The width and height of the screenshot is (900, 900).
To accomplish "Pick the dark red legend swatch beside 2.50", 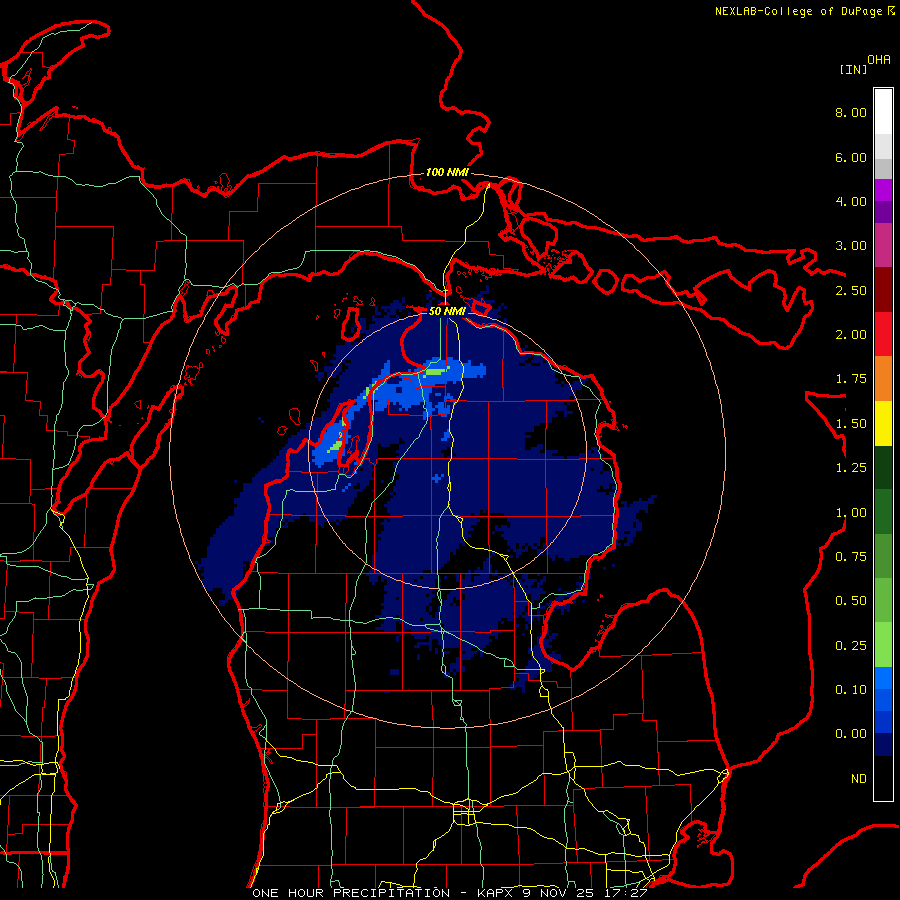I will [x=883, y=290].
